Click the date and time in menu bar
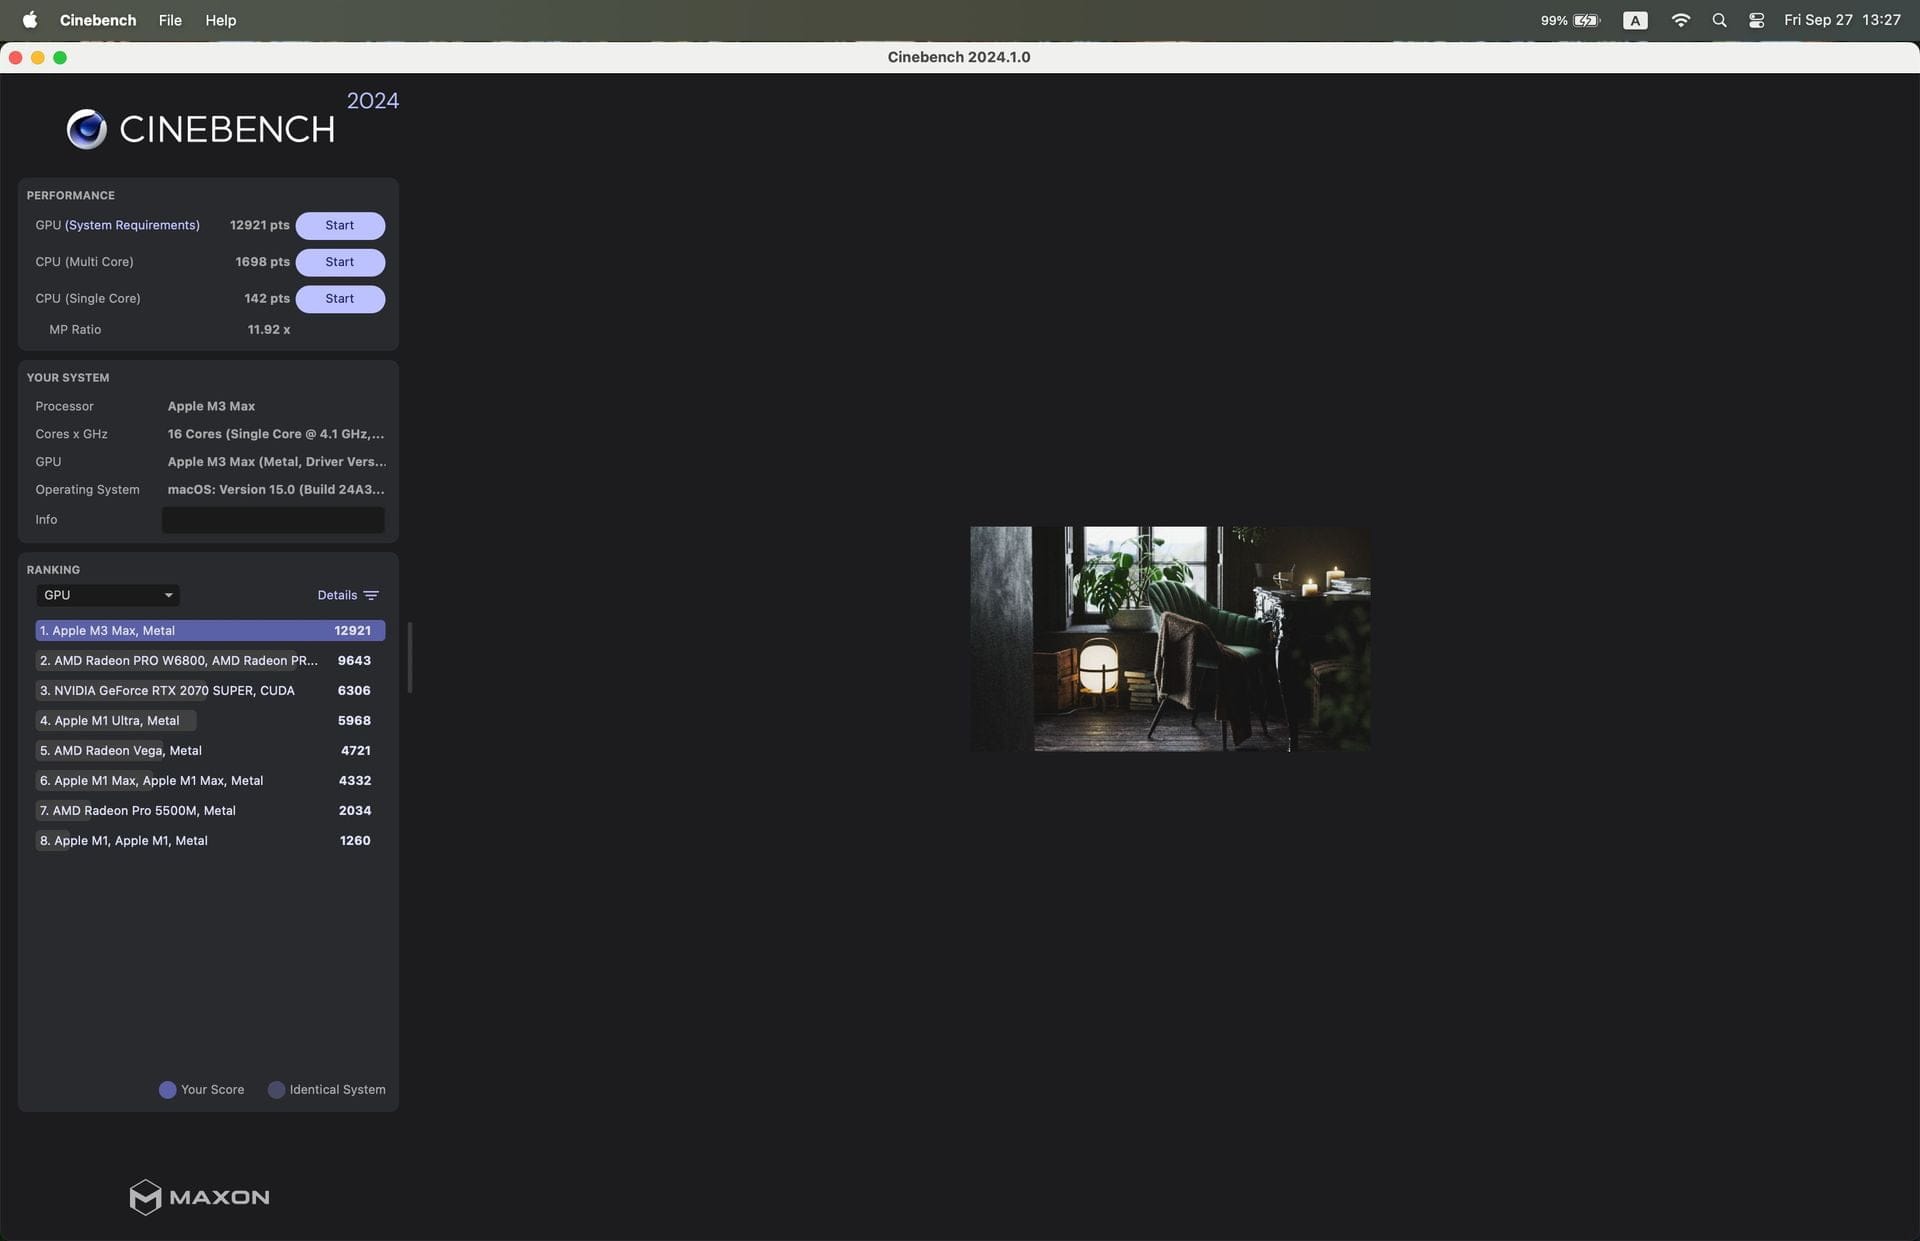 point(1842,20)
